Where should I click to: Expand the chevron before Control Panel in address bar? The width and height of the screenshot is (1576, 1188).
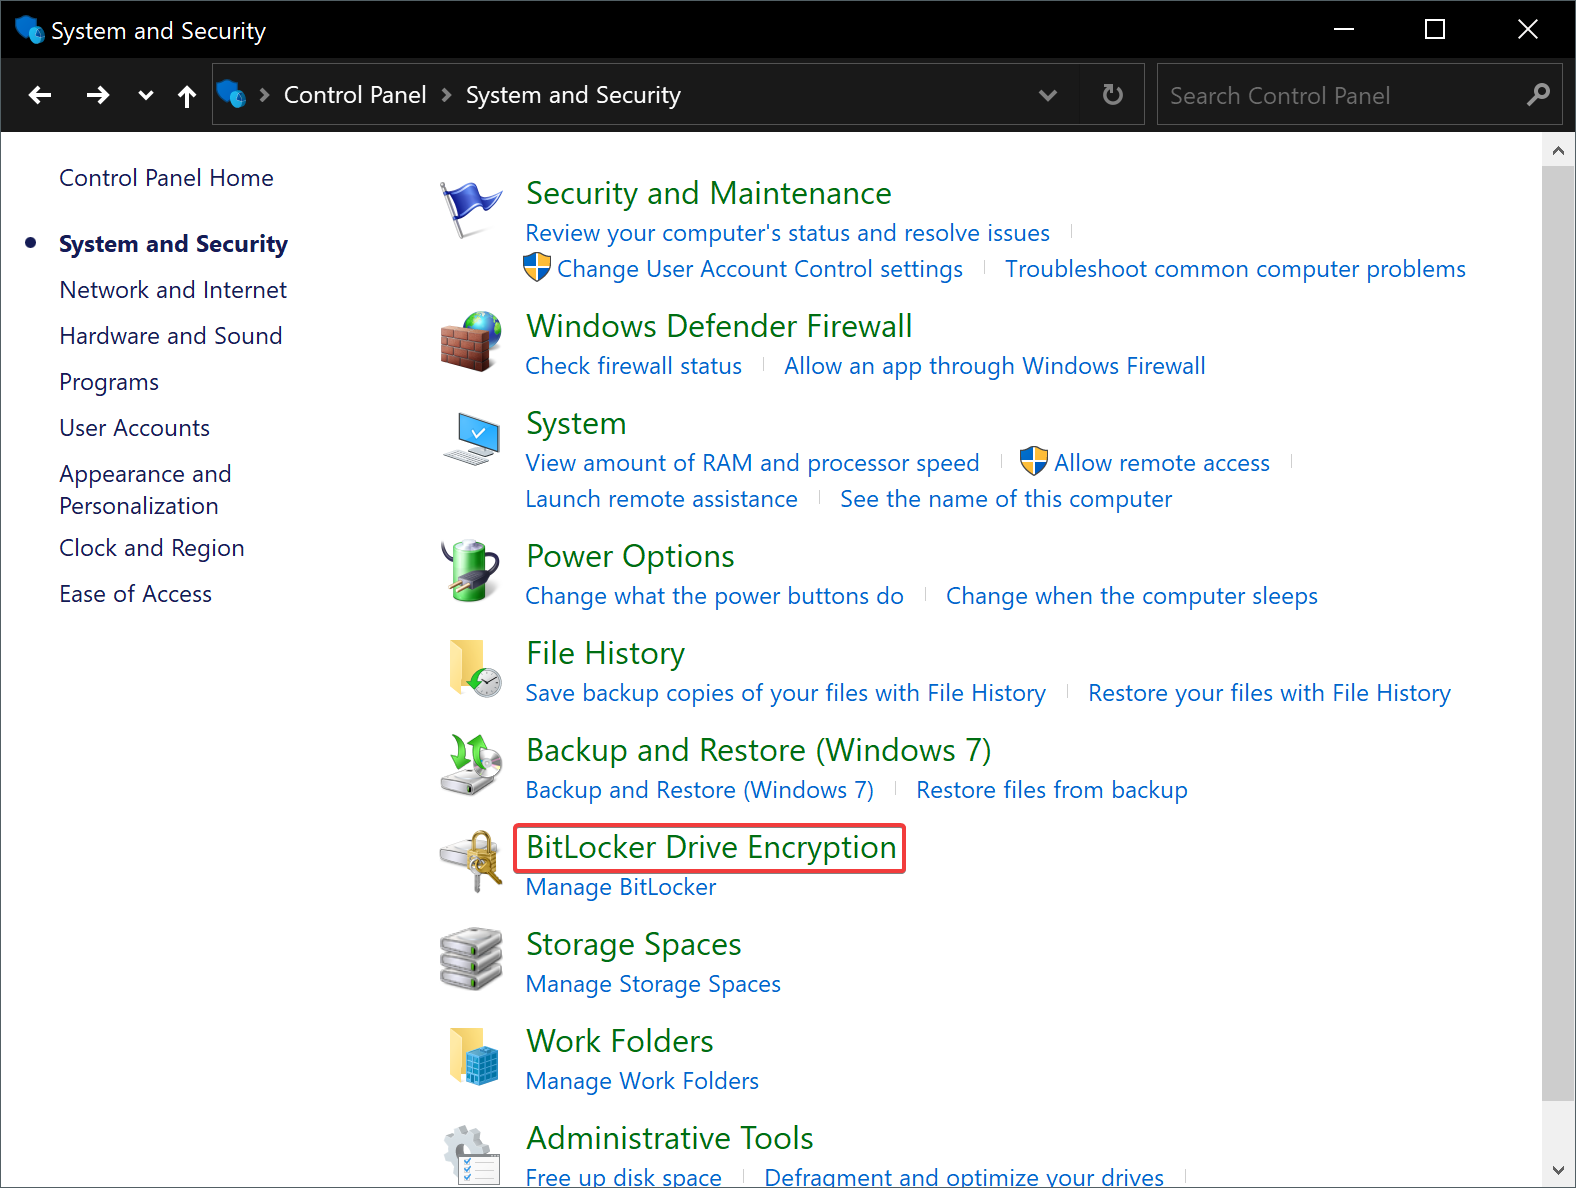point(265,95)
